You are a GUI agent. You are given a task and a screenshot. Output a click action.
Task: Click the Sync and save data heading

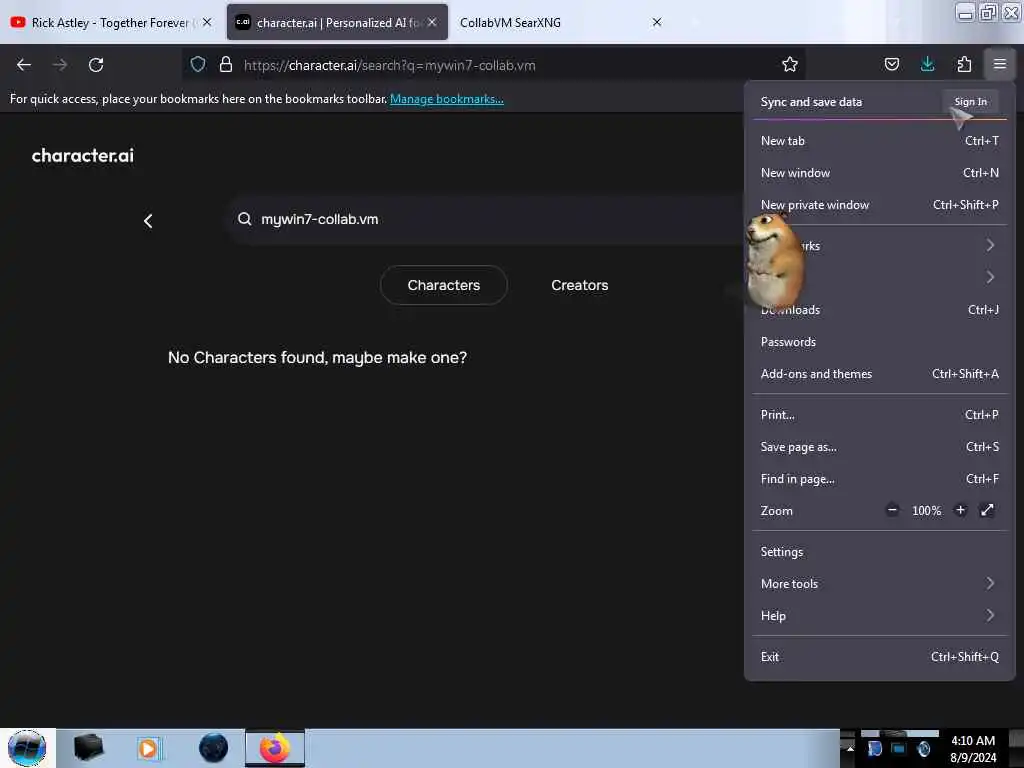811,102
